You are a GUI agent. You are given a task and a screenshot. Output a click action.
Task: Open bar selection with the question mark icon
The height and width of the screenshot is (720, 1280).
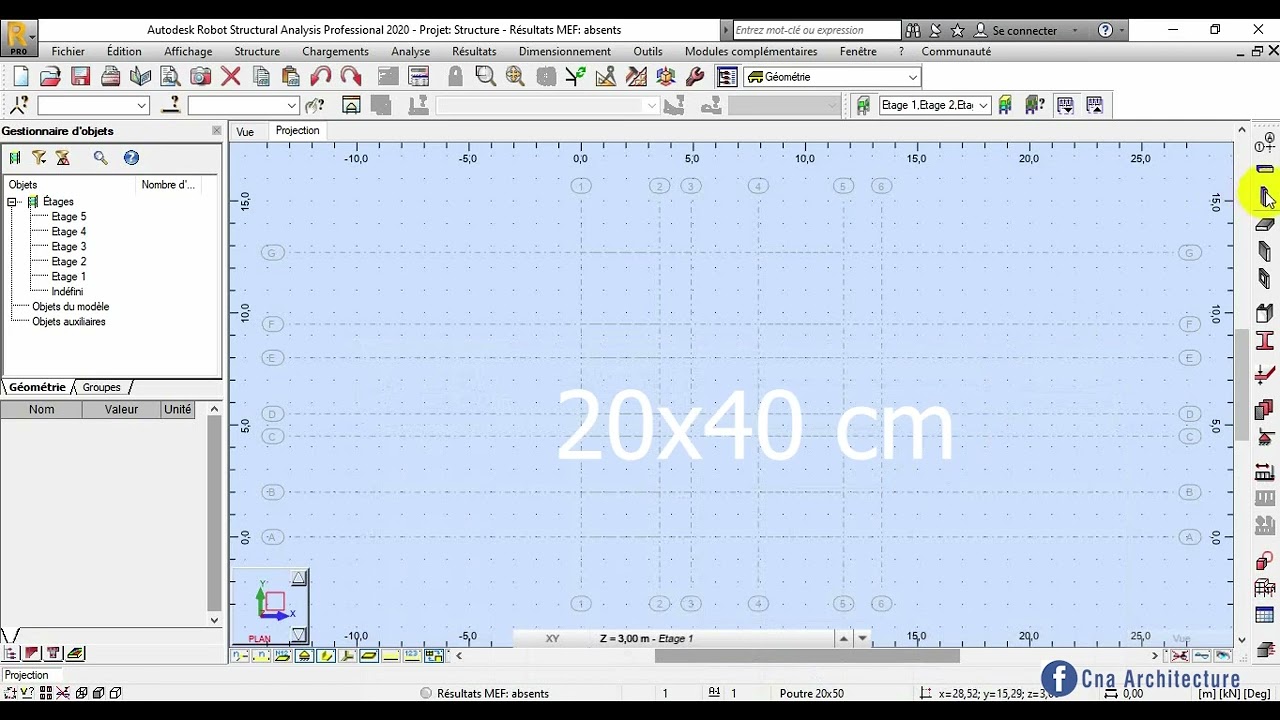171,105
